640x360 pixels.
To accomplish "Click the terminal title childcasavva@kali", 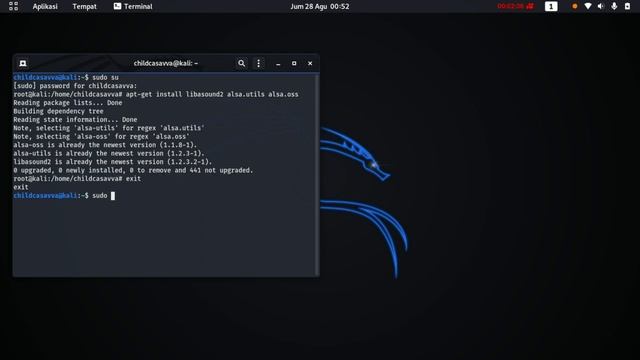I will [166, 63].
